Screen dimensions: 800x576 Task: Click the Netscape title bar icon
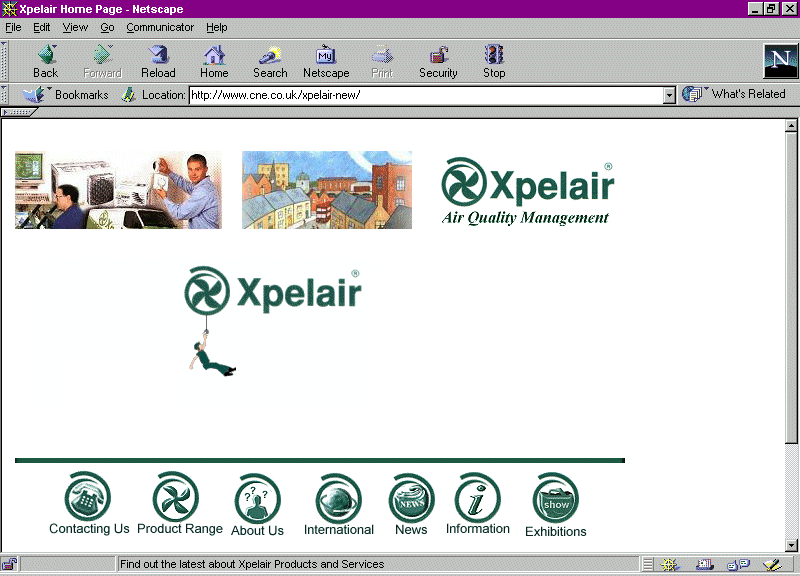9,9
